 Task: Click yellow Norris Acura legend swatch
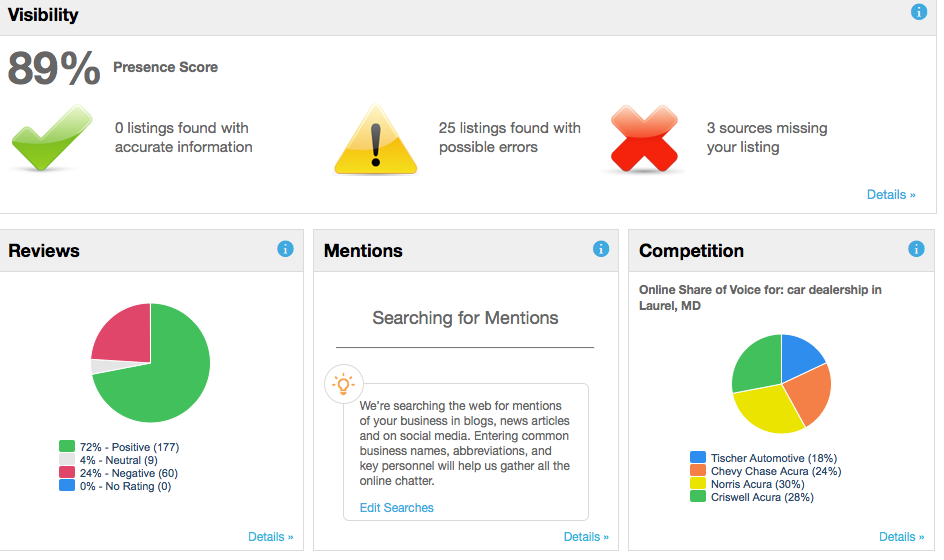(698, 484)
